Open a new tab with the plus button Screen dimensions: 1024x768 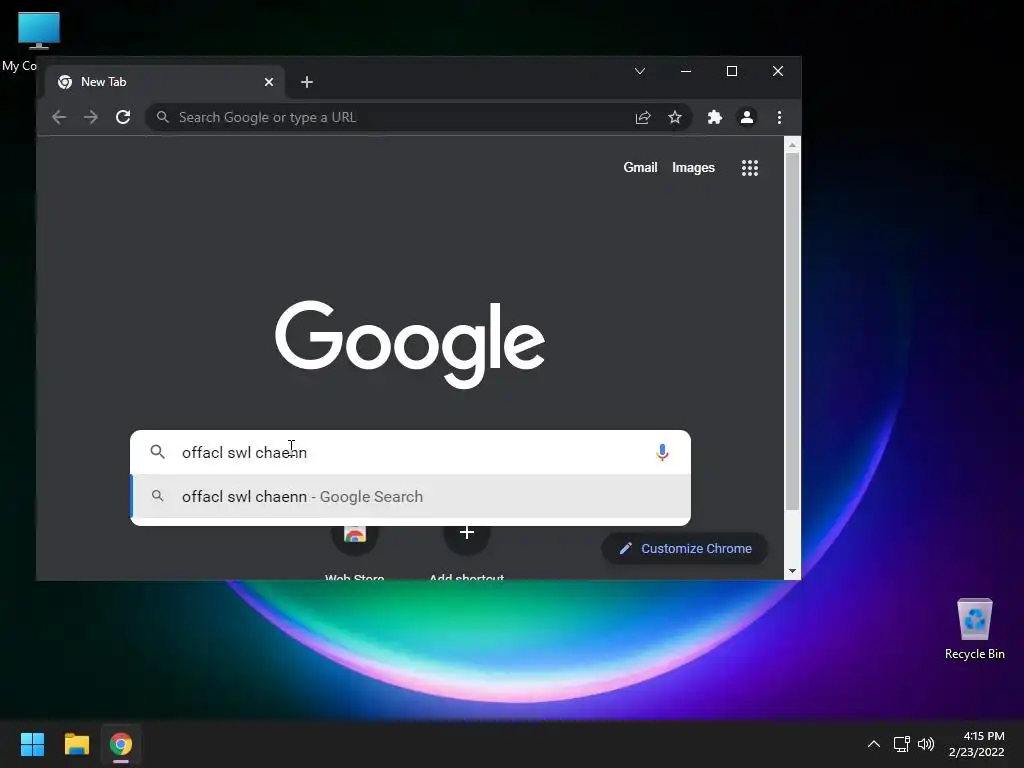pyautogui.click(x=306, y=82)
